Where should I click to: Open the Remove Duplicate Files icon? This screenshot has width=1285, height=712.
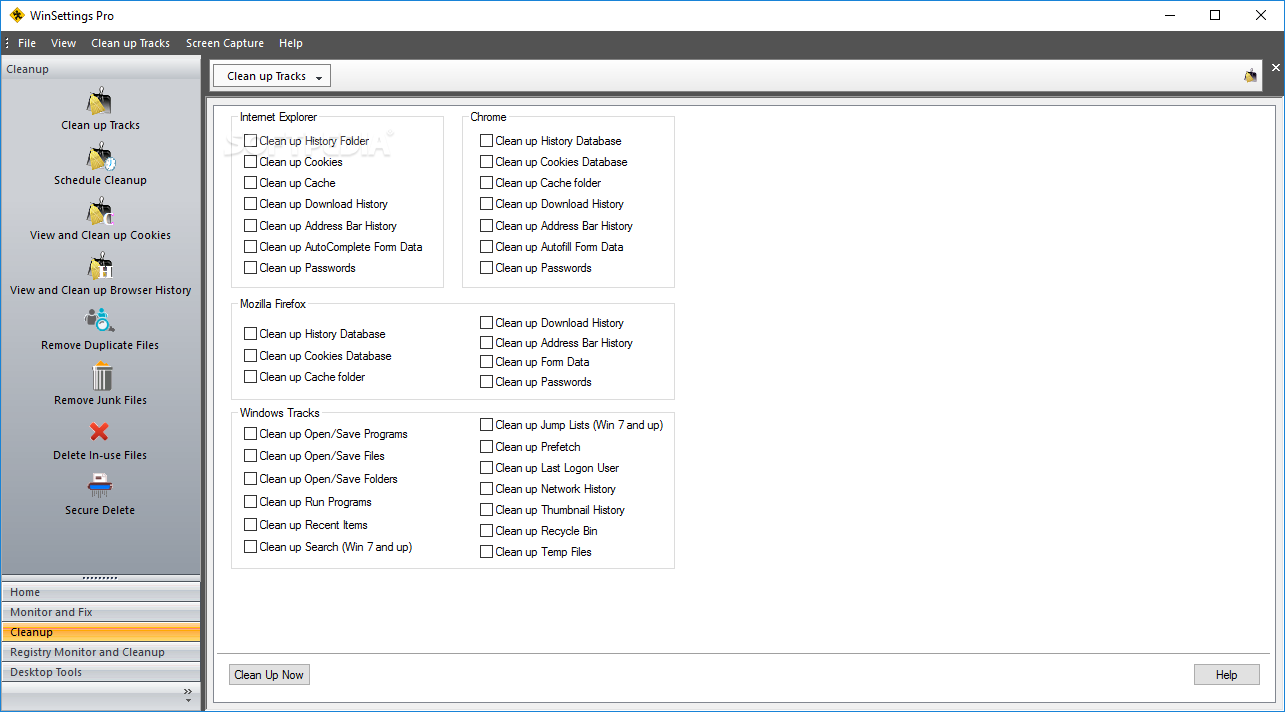(x=100, y=321)
